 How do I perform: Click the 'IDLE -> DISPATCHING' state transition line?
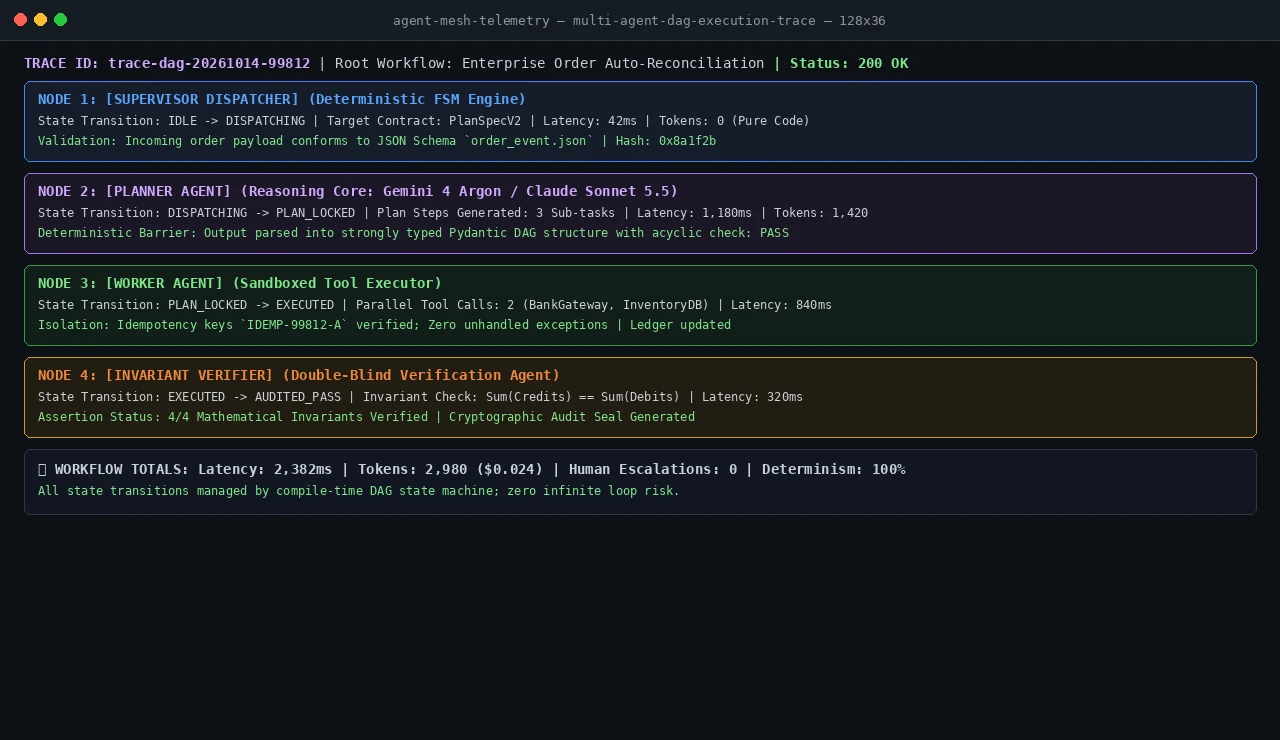[424, 121]
